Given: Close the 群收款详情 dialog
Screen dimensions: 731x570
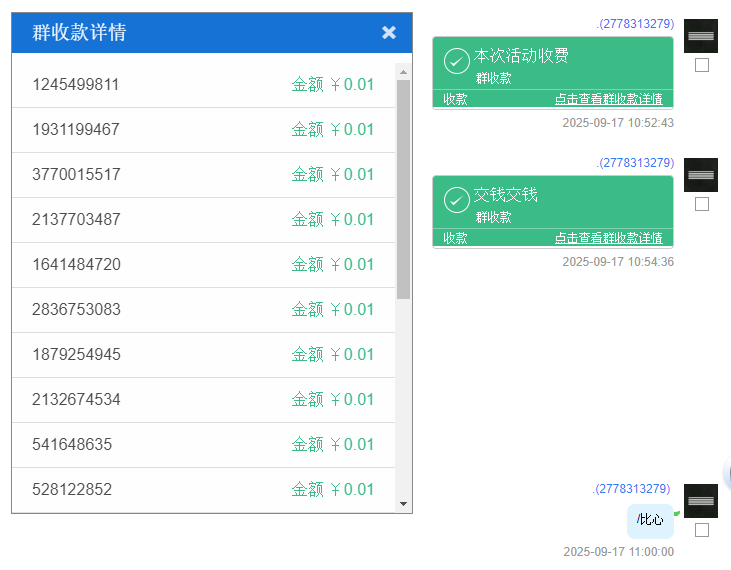Looking at the screenshot, I should tap(389, 33).
